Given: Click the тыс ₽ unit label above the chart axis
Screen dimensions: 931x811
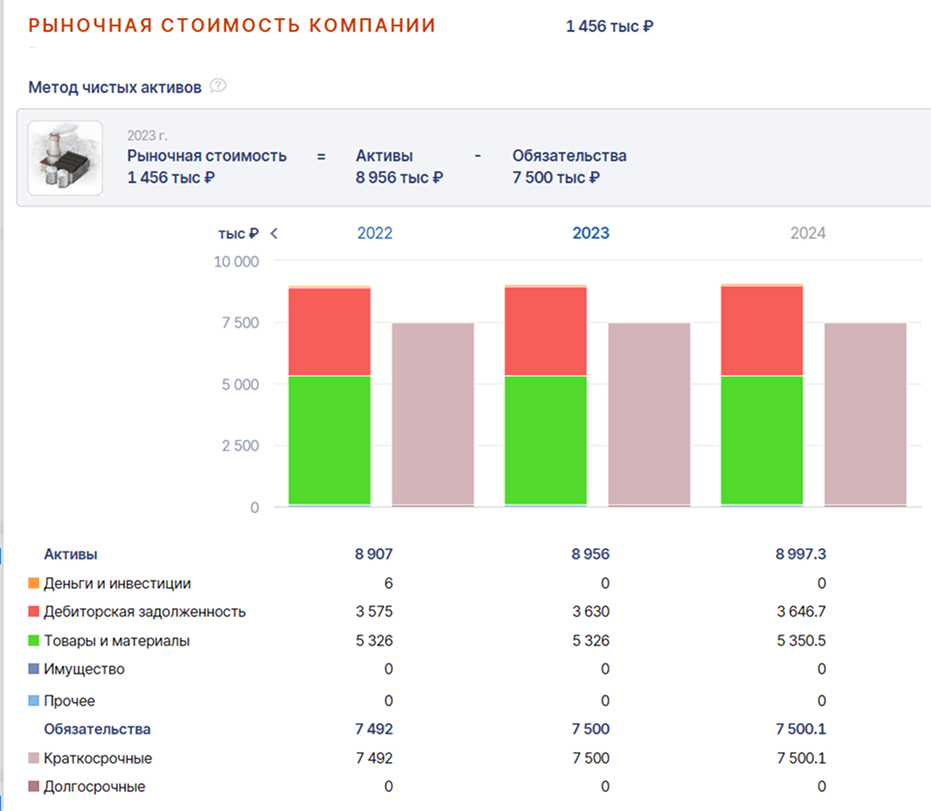Looking at the screenshot, I should 239,234.
